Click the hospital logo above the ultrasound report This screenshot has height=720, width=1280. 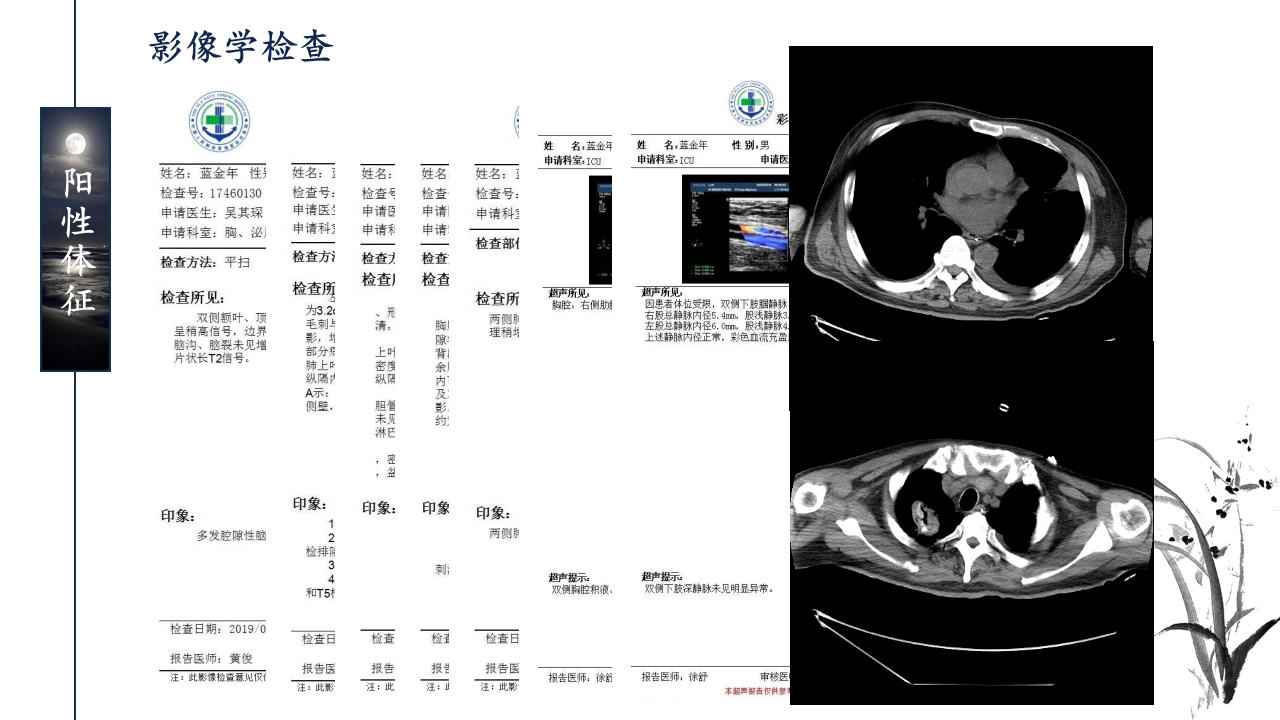[x=750, y=105]
